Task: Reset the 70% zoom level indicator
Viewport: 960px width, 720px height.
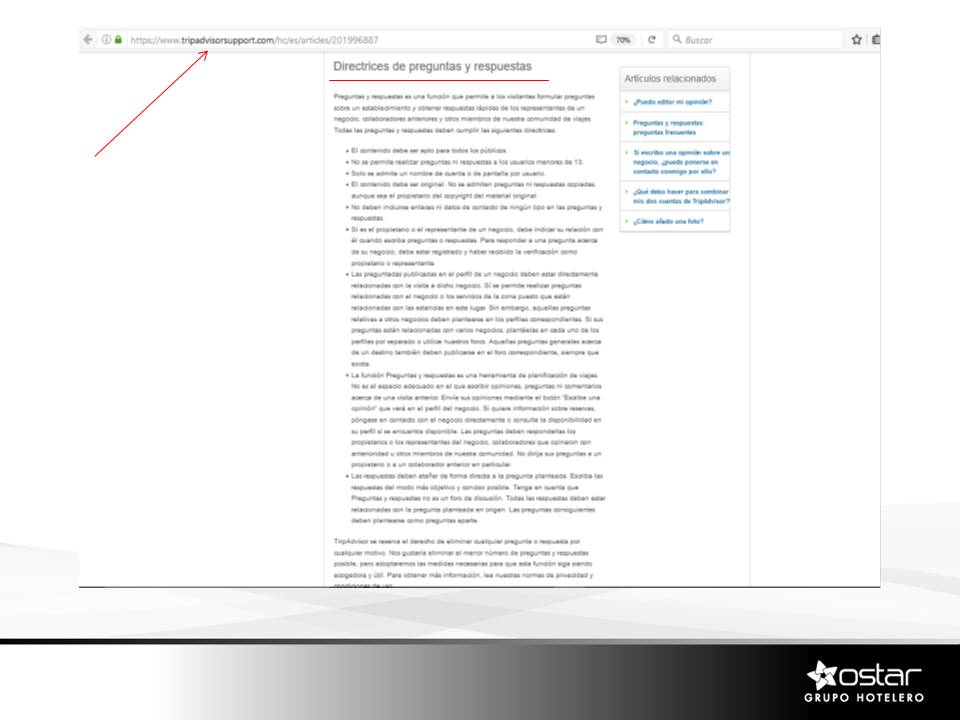Action: coord(623,40)
